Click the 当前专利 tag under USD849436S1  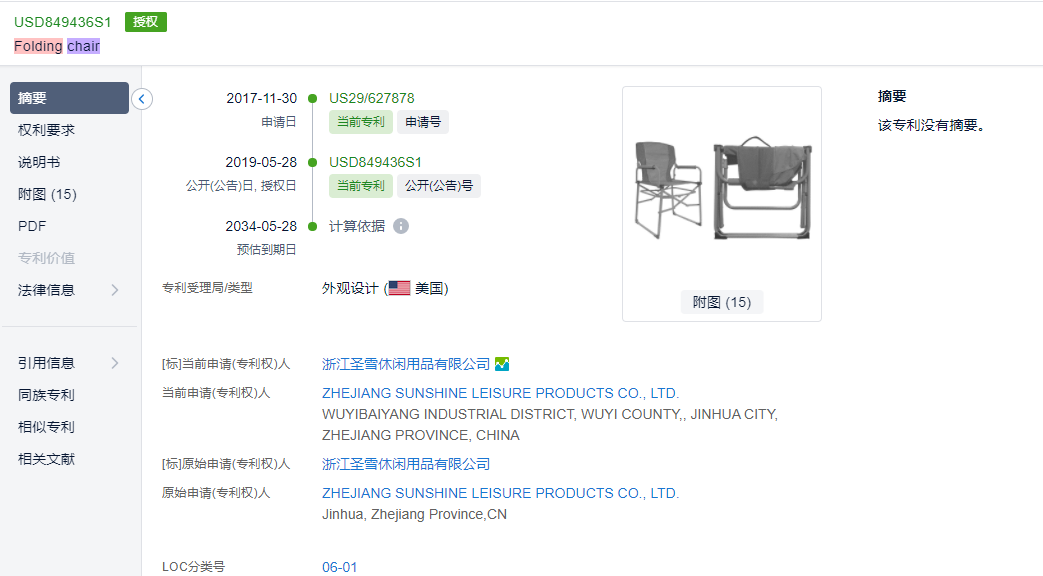tap(361, 186)
